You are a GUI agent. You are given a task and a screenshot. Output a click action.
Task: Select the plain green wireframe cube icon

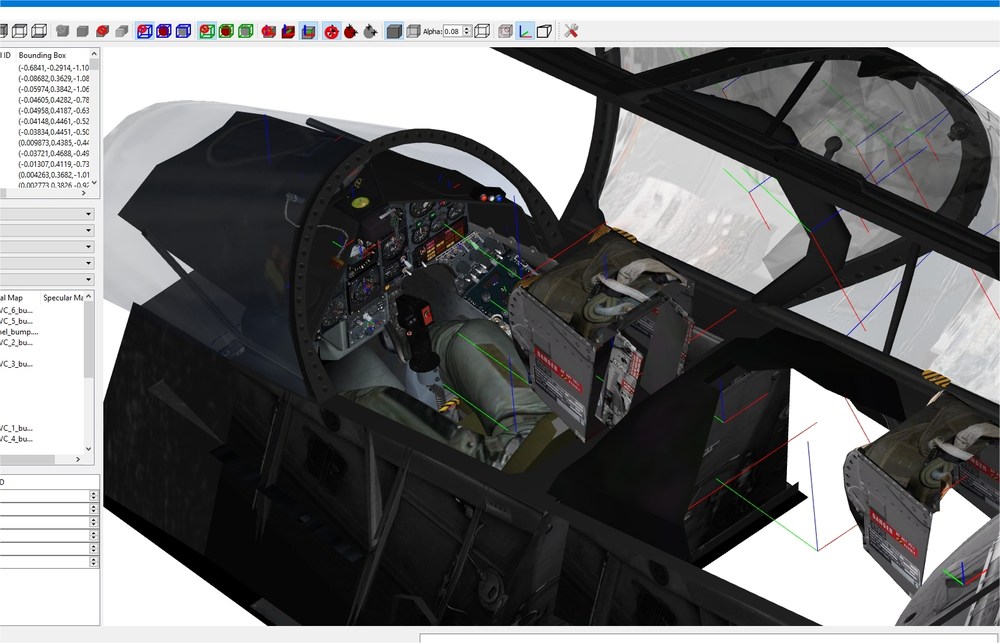(x=246, y=31)
